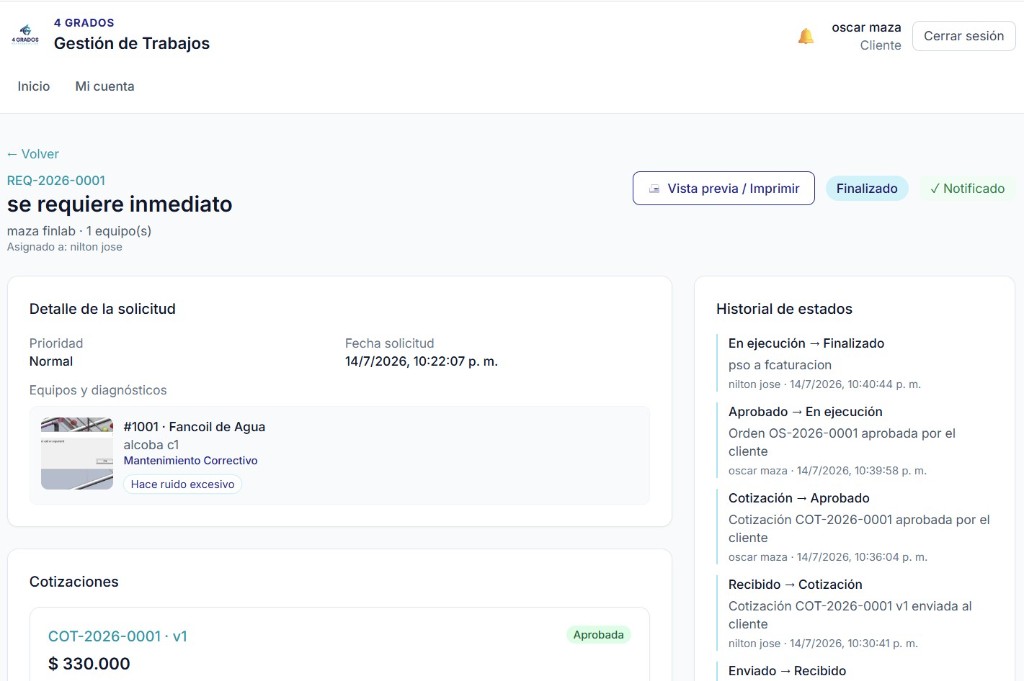
Task: Click the Asignado a: nilton jose text
Action: [x=65, y=247]
